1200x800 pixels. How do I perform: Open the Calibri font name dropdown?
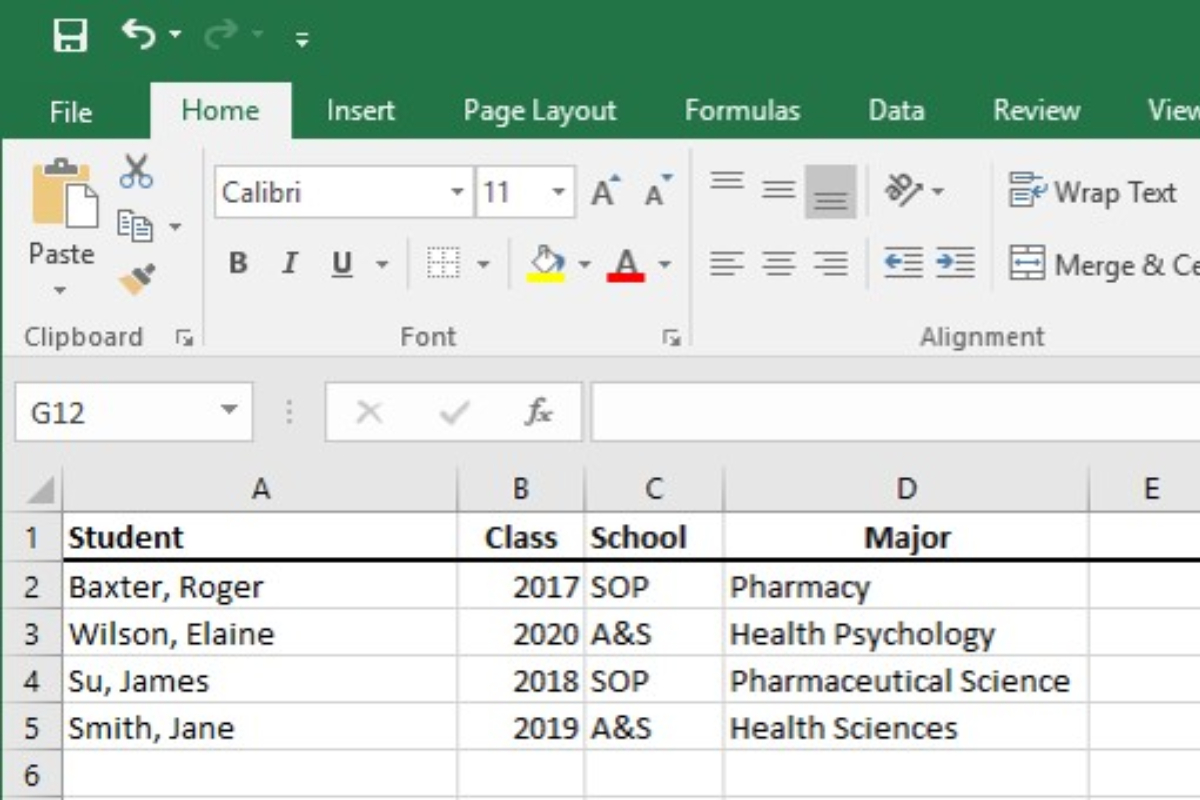coord(457,192)
